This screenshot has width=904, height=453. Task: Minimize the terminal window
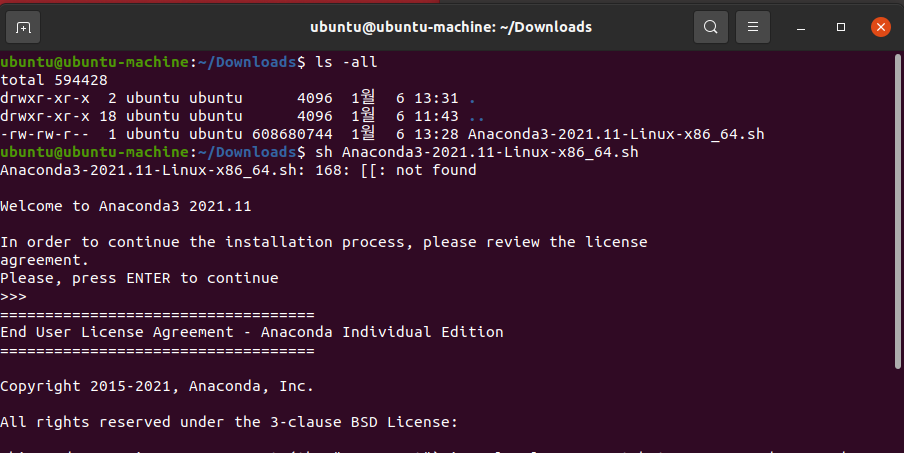801,27
